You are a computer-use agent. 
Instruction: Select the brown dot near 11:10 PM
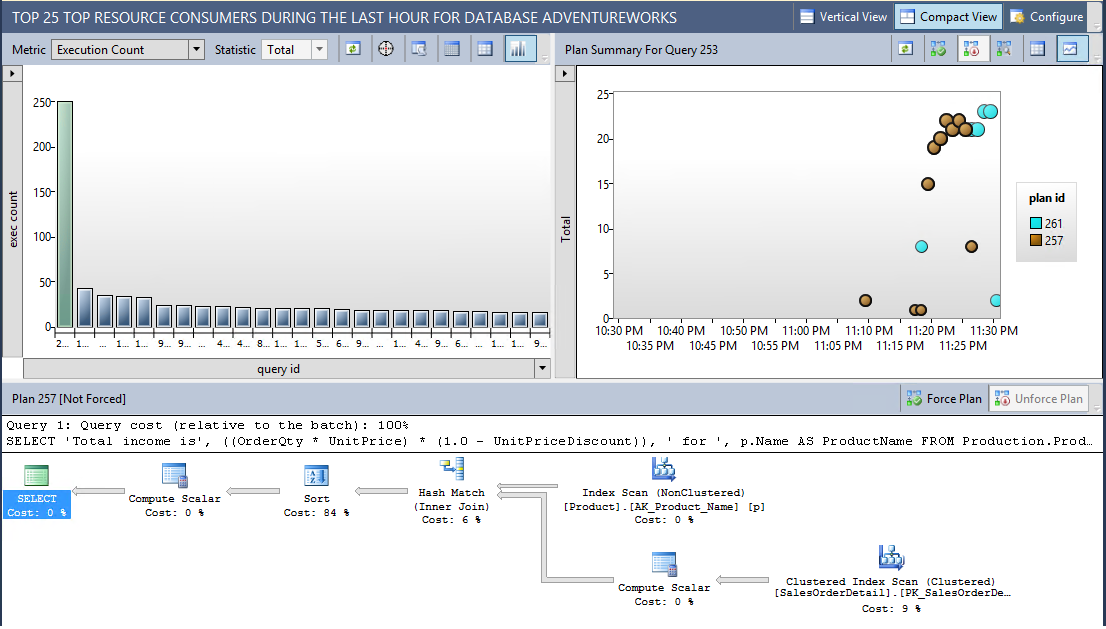tap(865, 300)
